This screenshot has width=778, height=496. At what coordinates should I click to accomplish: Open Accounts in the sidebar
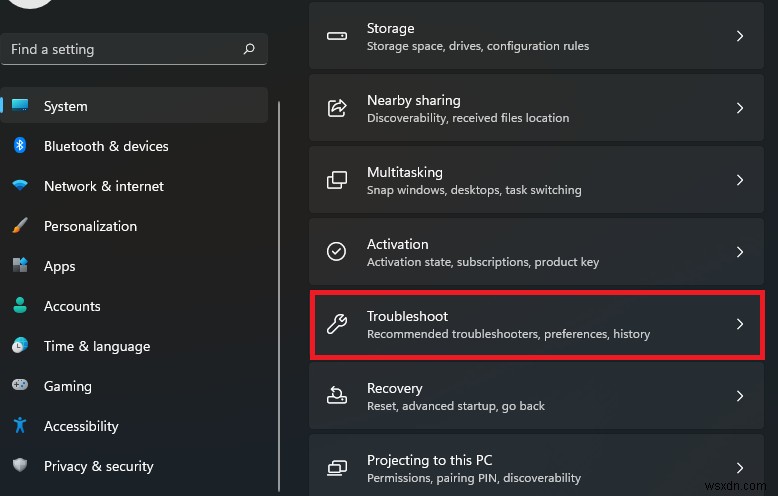pos(72,306)
